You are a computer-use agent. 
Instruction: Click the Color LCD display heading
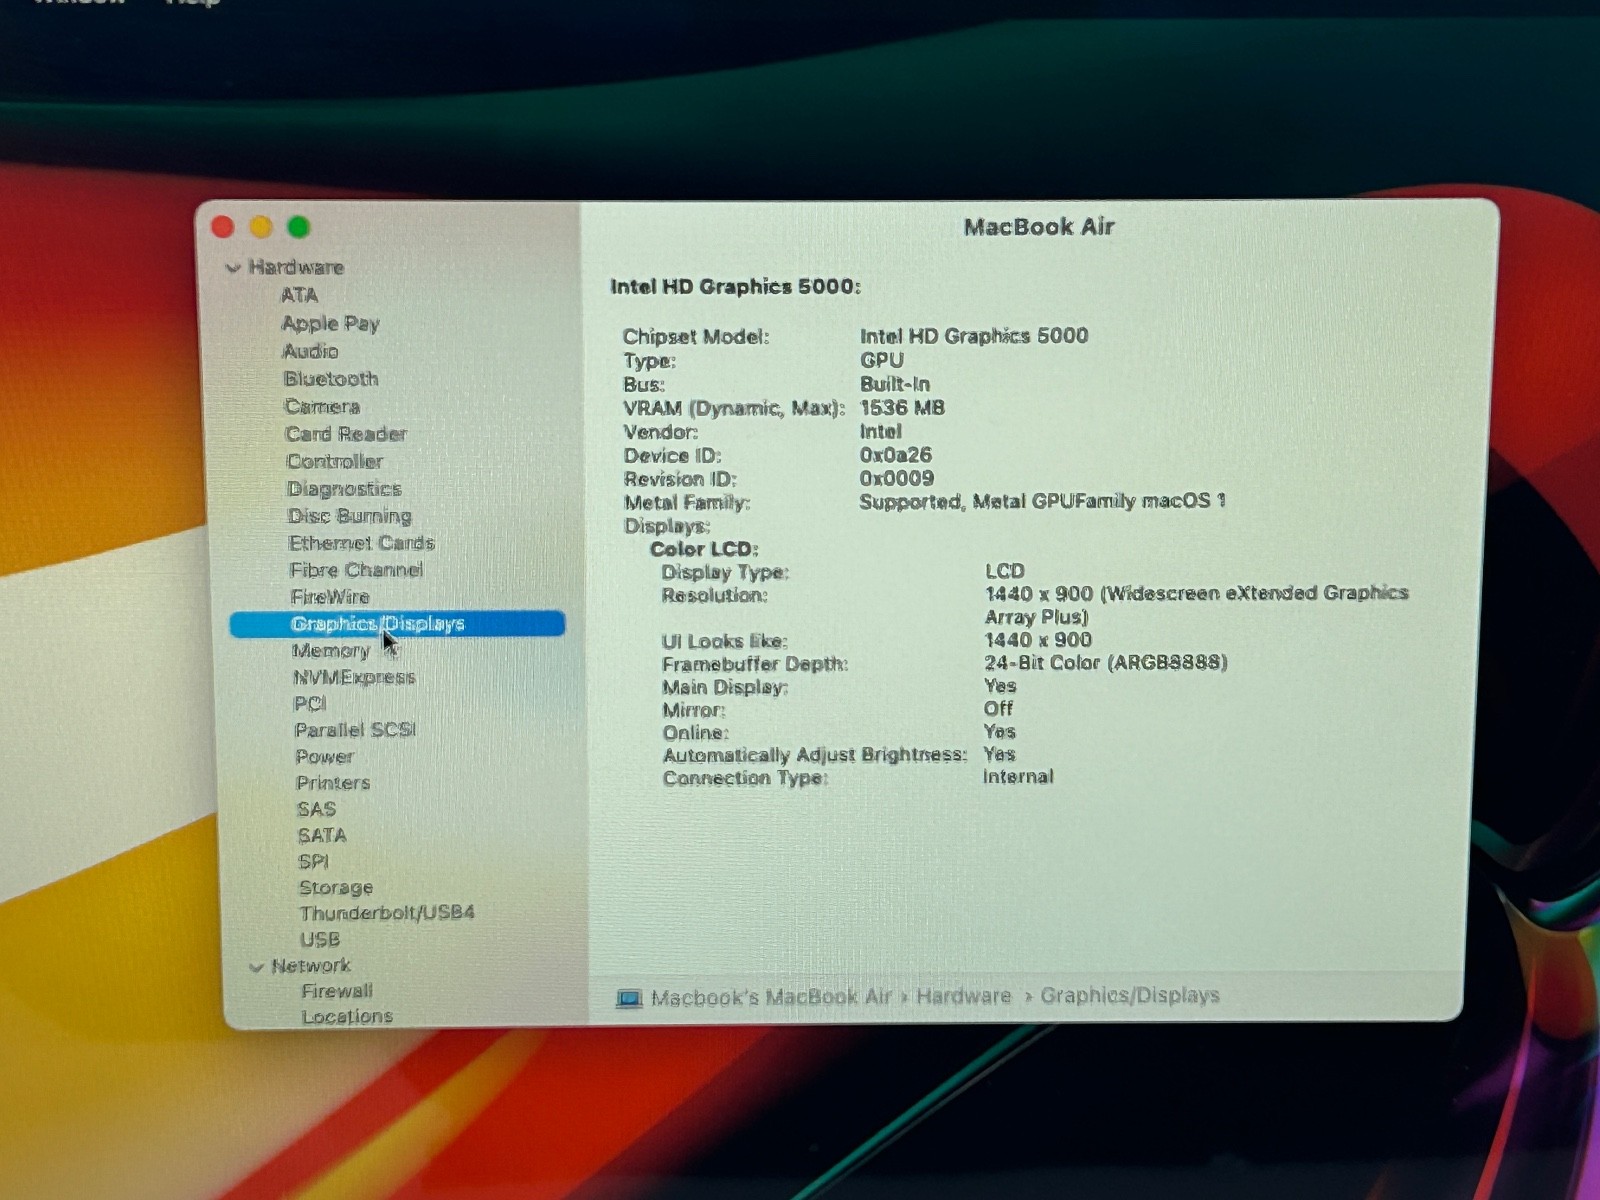coord(704,549)
